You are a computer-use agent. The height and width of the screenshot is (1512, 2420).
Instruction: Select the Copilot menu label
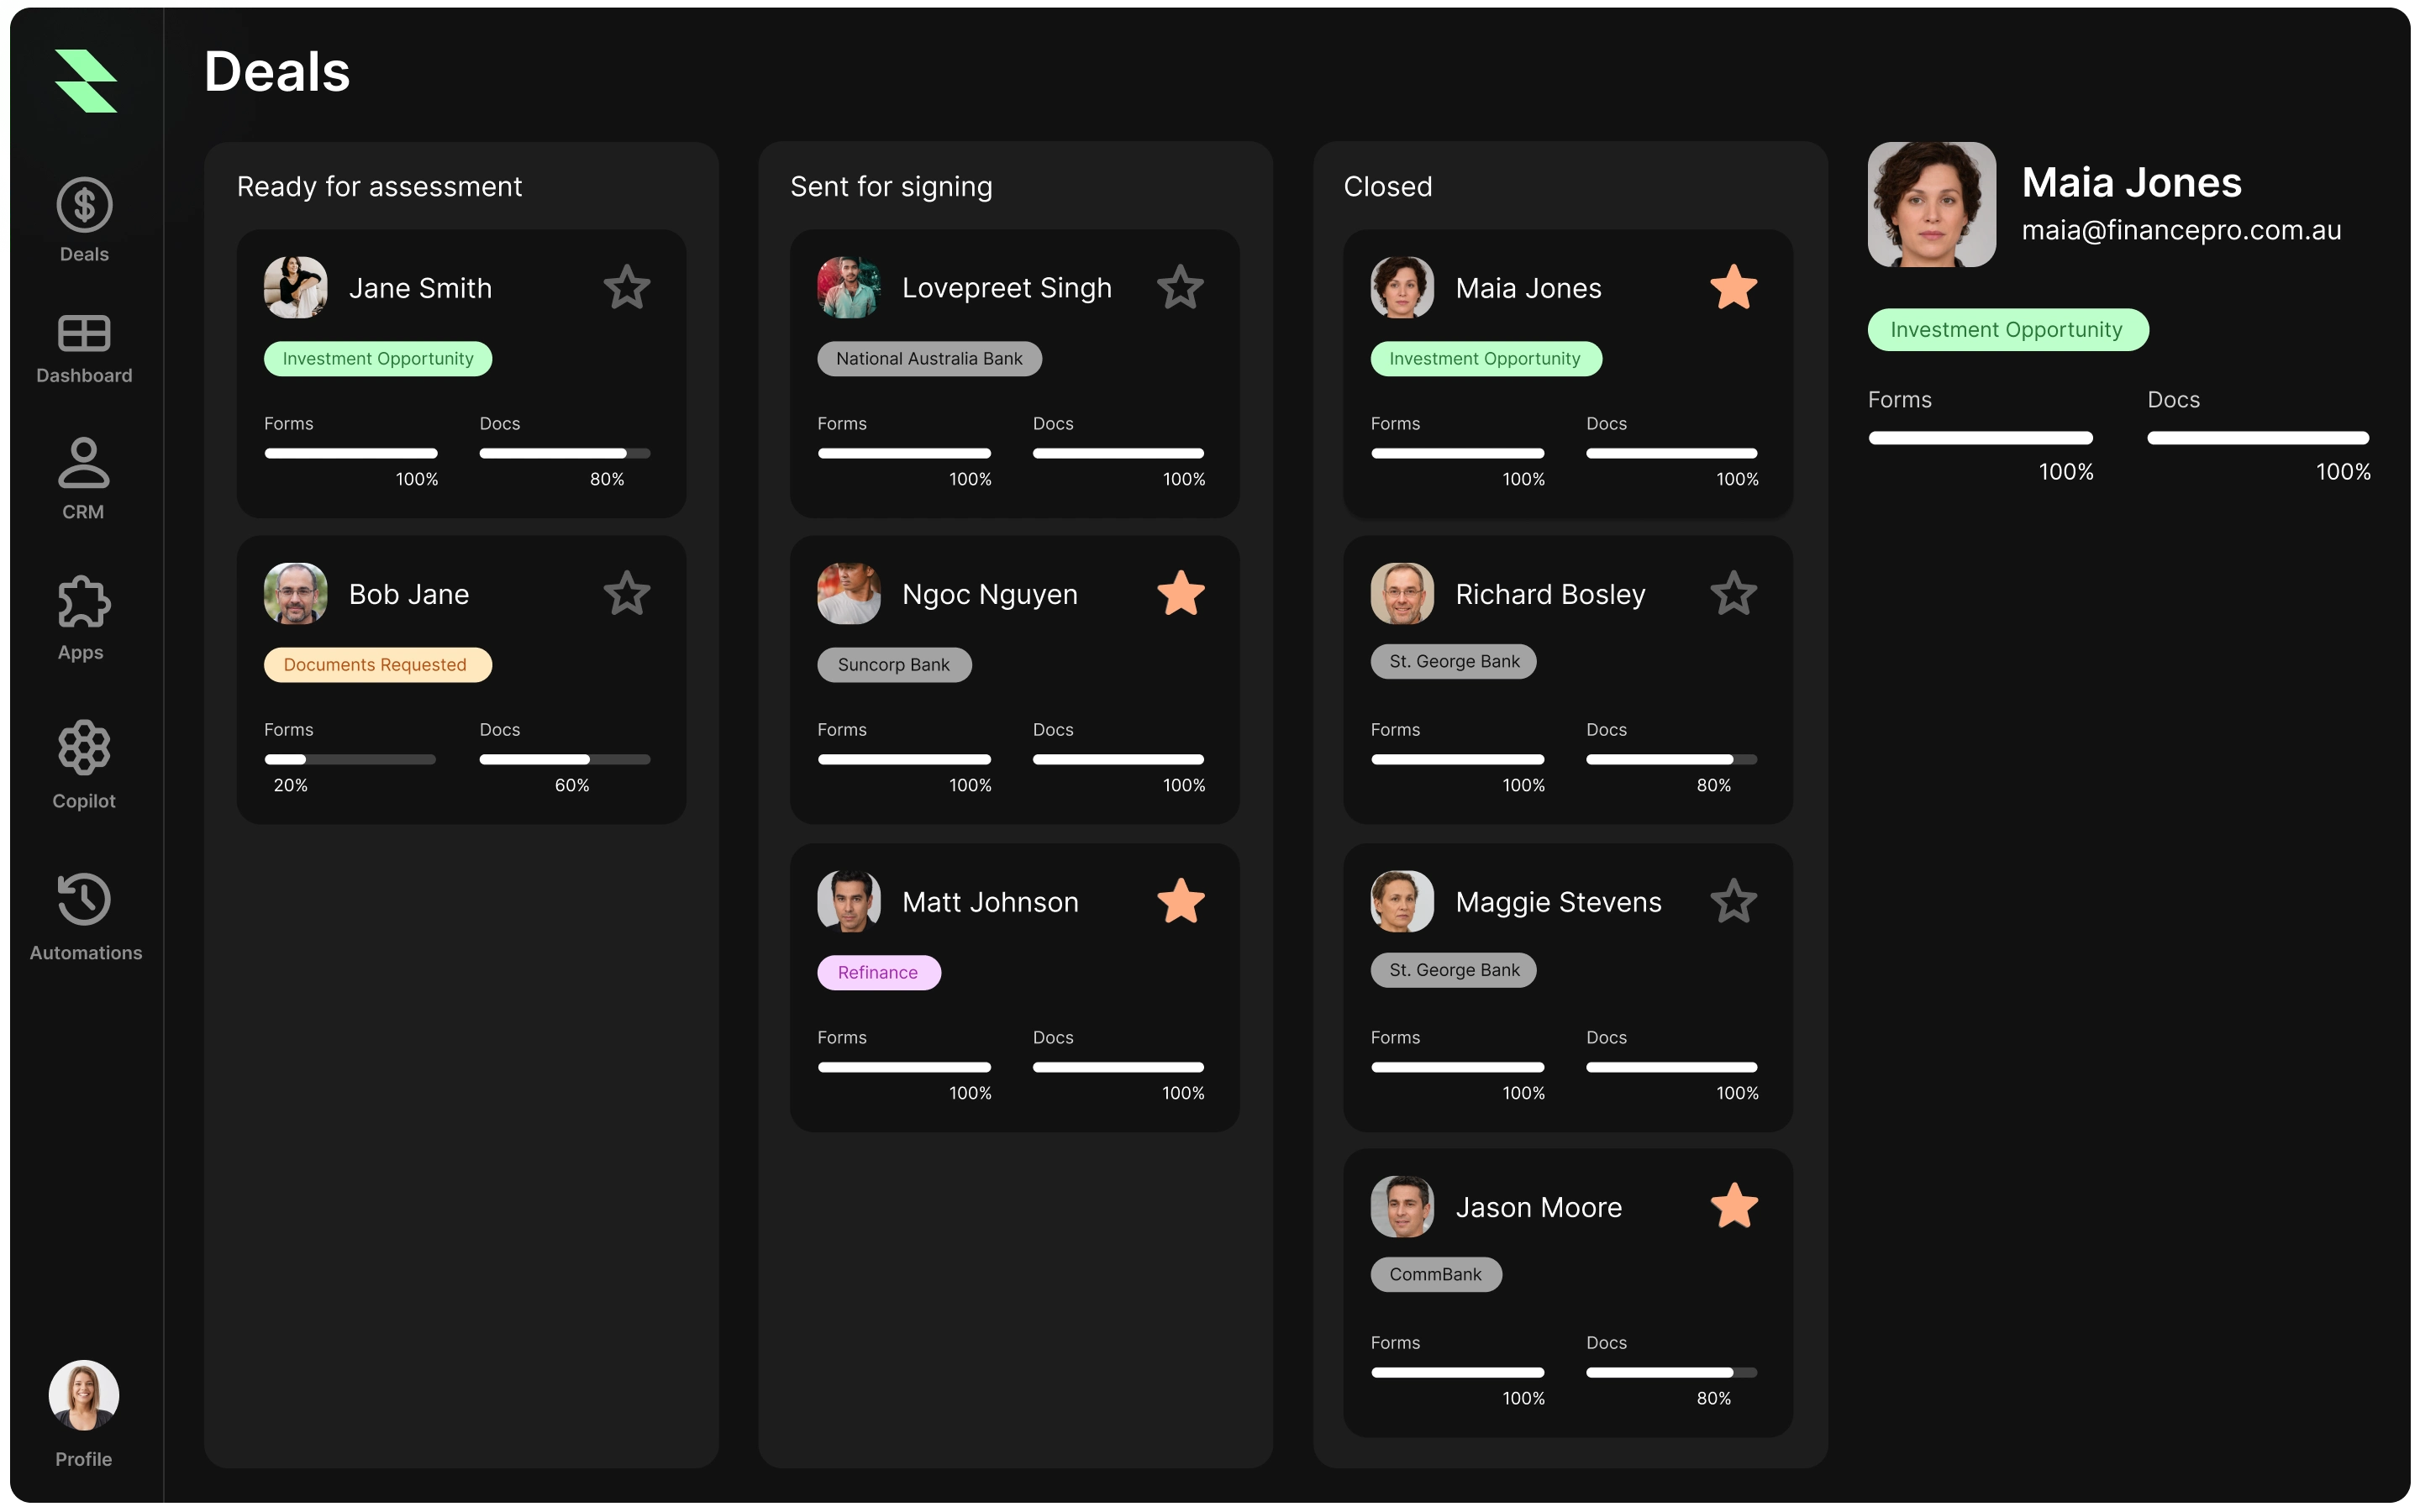[x=84, y=801]
